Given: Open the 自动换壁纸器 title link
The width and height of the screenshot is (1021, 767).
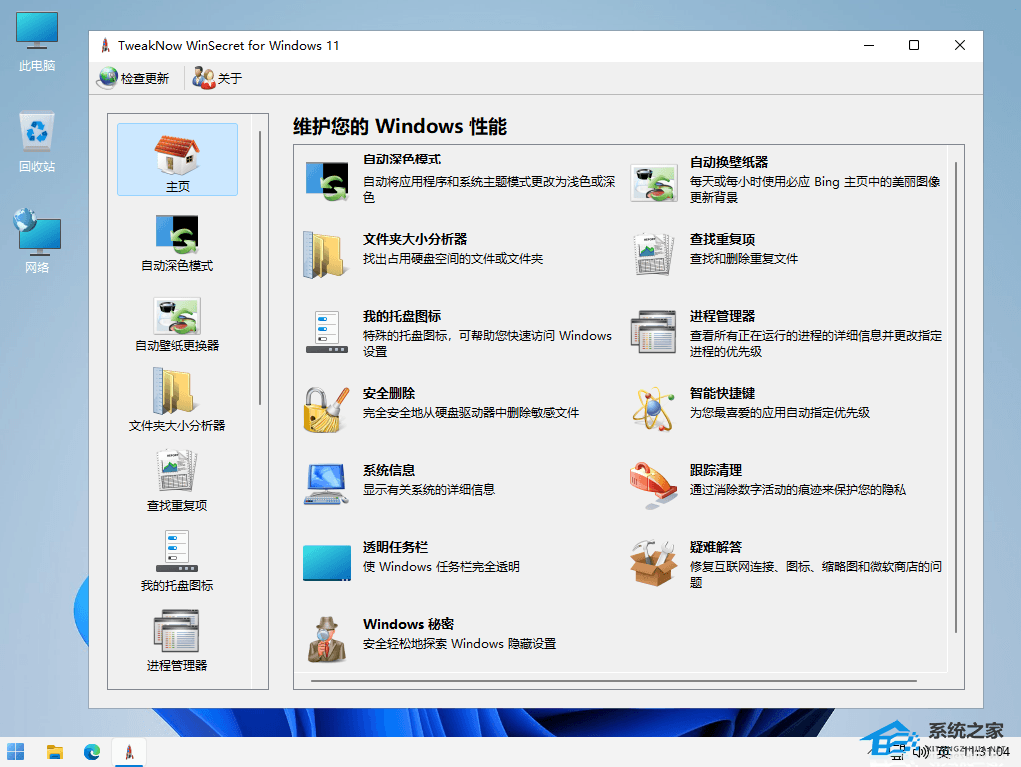Looking at the screenshot, I should point(729,162).
